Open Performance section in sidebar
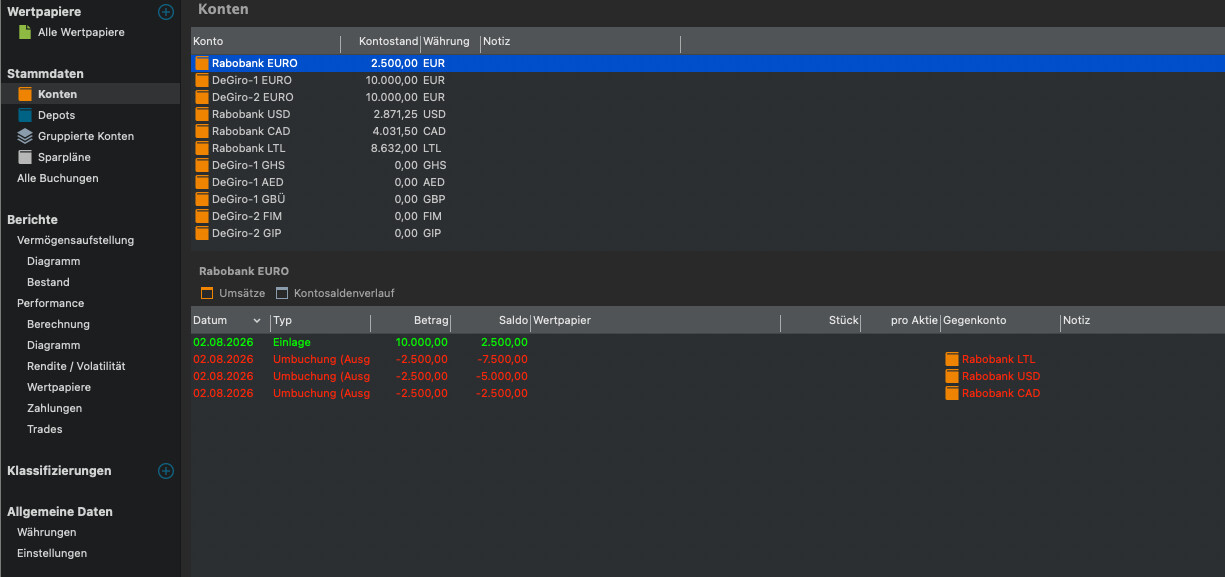 point(50,303)
